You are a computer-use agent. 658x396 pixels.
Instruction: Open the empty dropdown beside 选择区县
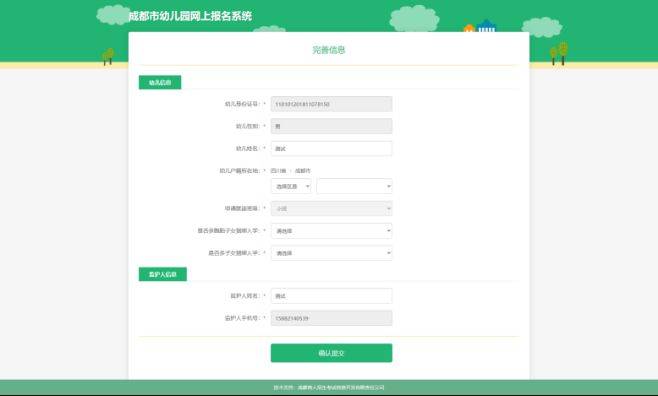pyautogui.click(x=354, y=186)
